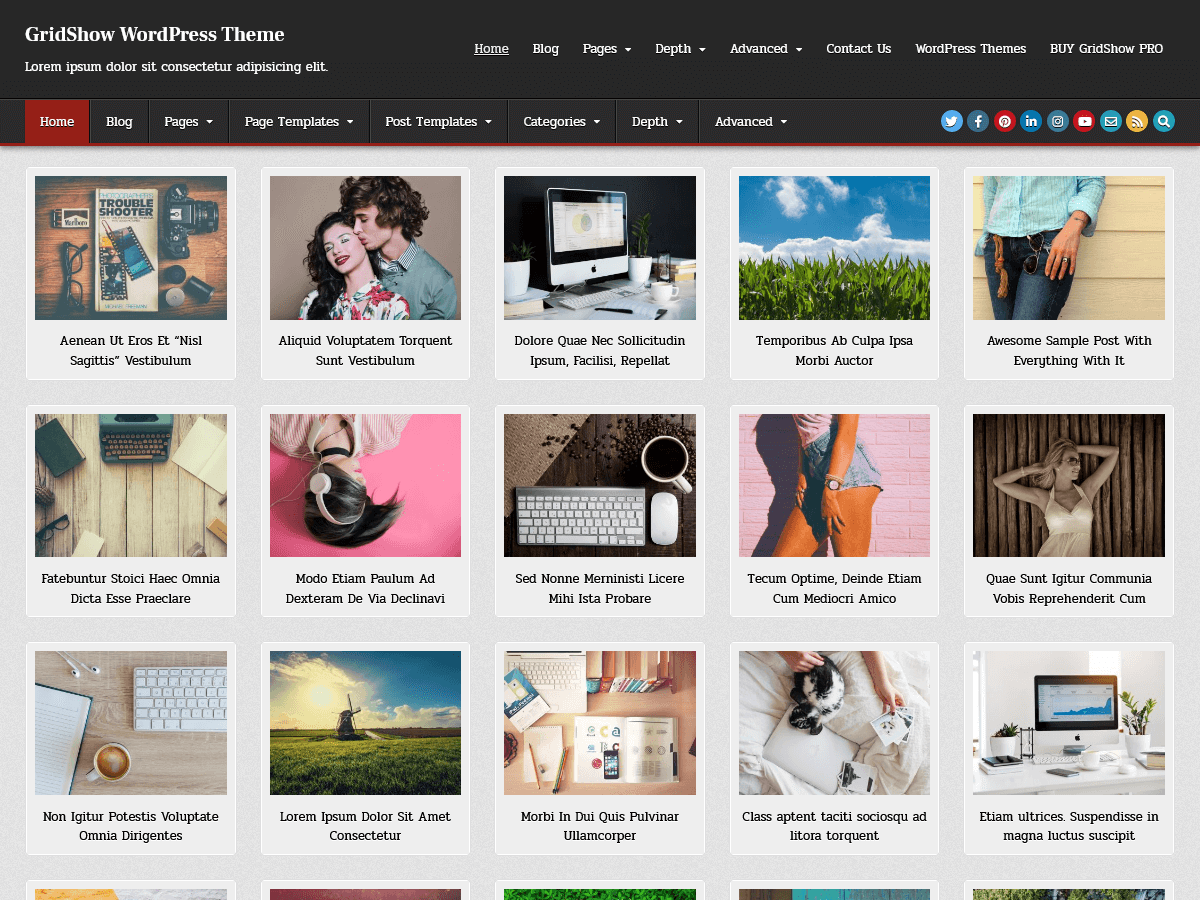Open the Instagram icon

[1057, 121]
